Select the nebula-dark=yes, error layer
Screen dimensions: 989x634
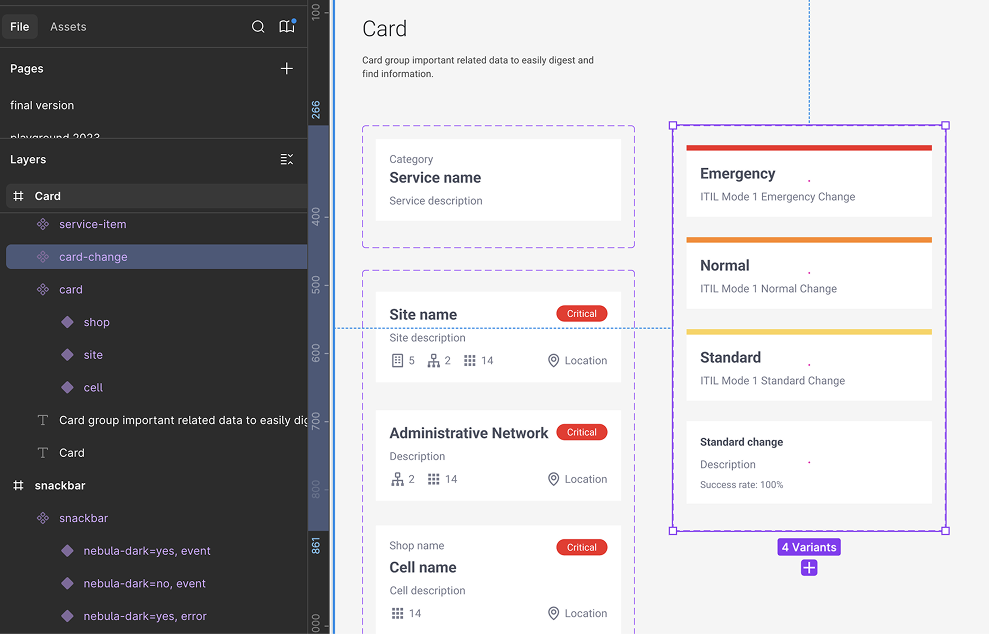pos(145,617)
